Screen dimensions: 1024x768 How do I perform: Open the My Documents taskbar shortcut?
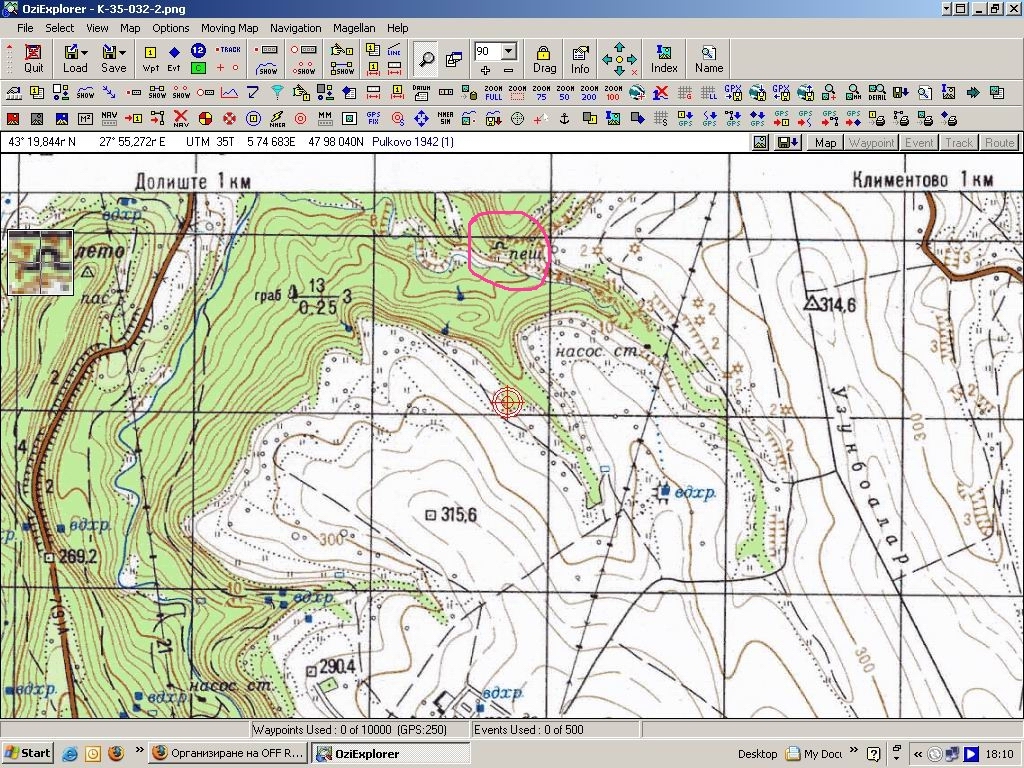point(813,754)
